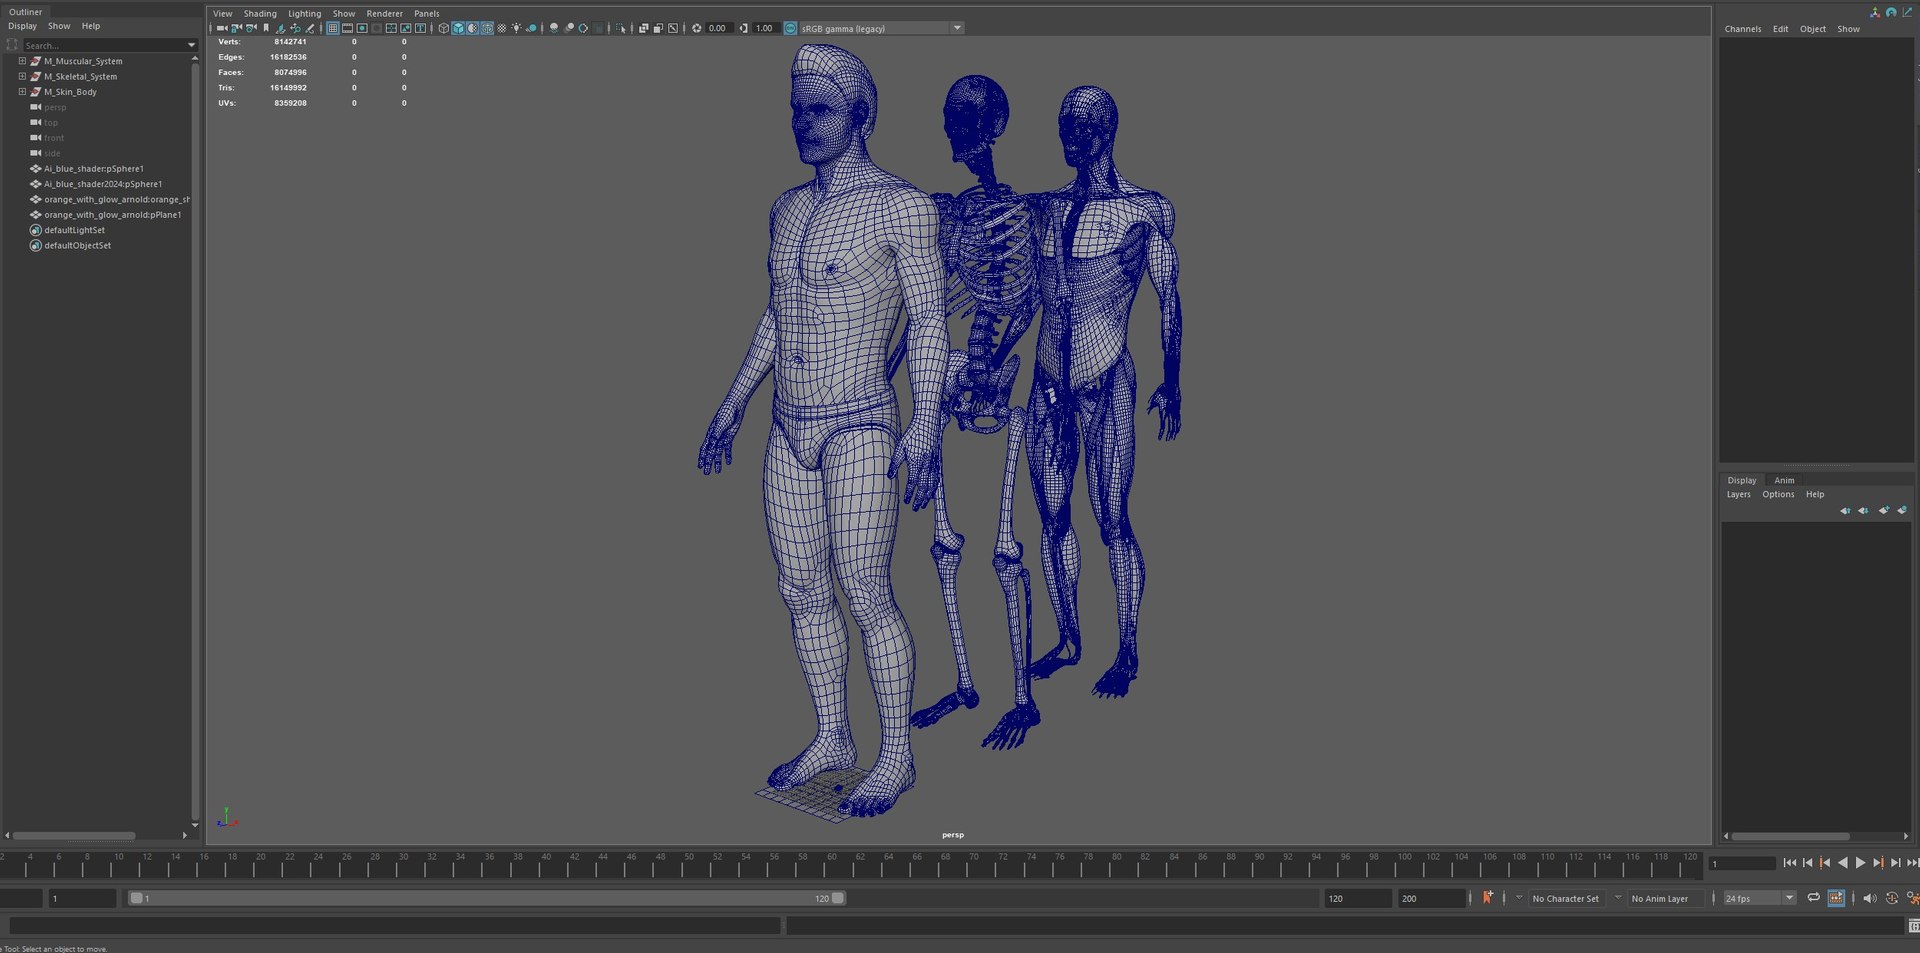Select the persp camera in Outliner
The width and height of the screenshot is (1920, 953).
point(55,107)
